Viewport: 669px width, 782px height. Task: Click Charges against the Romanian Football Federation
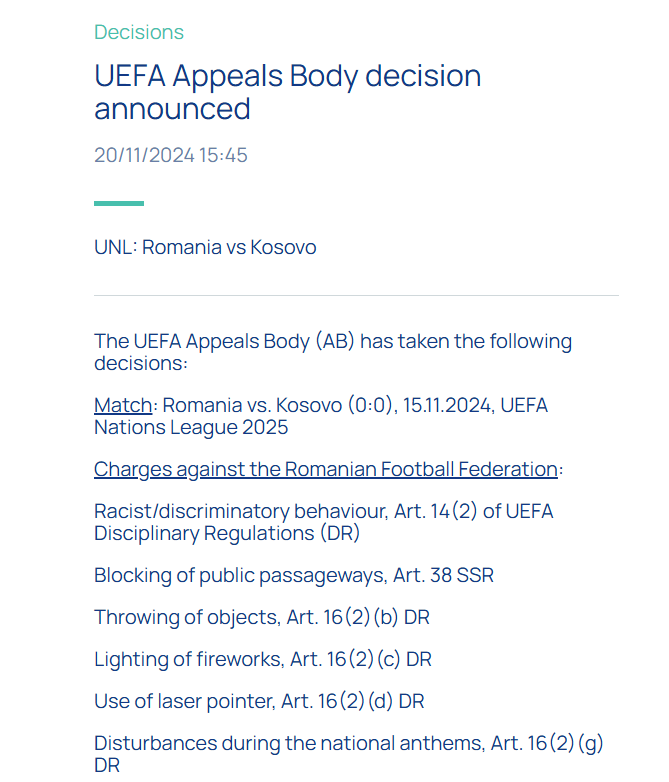[326, 469]
